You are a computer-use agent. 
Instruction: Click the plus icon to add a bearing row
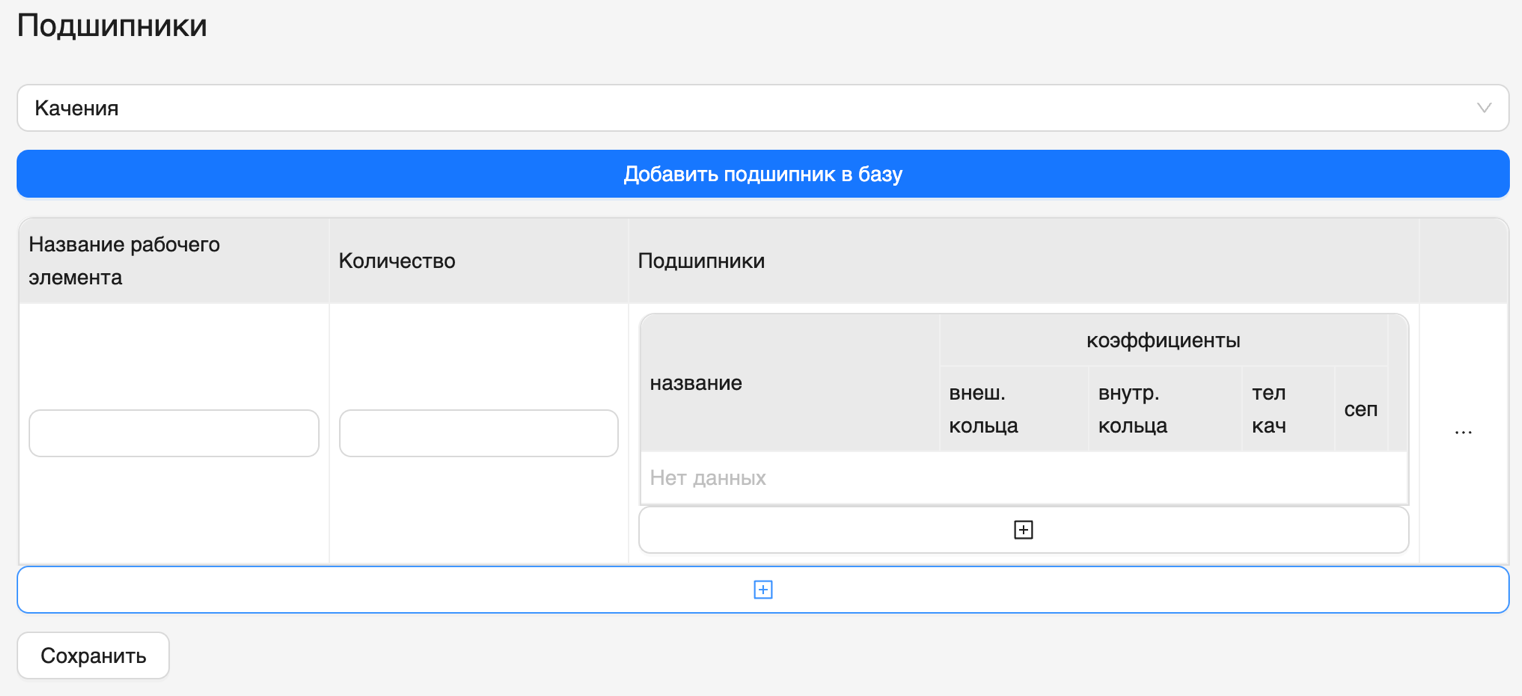pyautogui.click(x=1022, y=529)
